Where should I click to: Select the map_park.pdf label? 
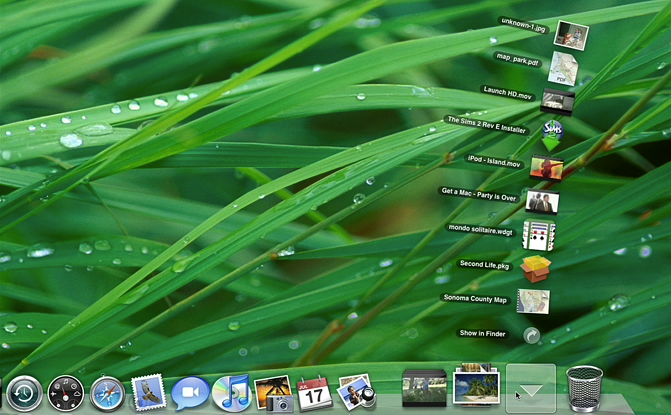(x=517, y=59)
